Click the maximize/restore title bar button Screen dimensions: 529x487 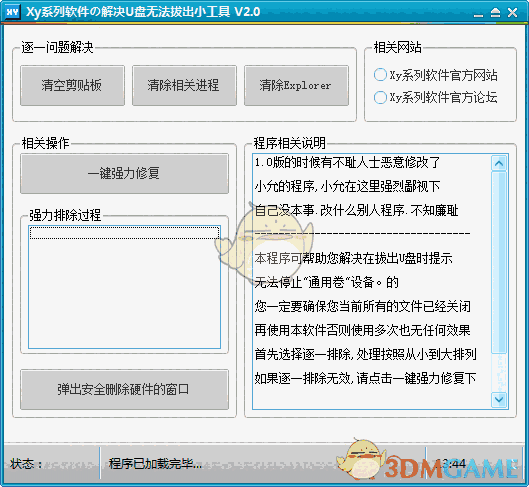[x=495, y=13]
